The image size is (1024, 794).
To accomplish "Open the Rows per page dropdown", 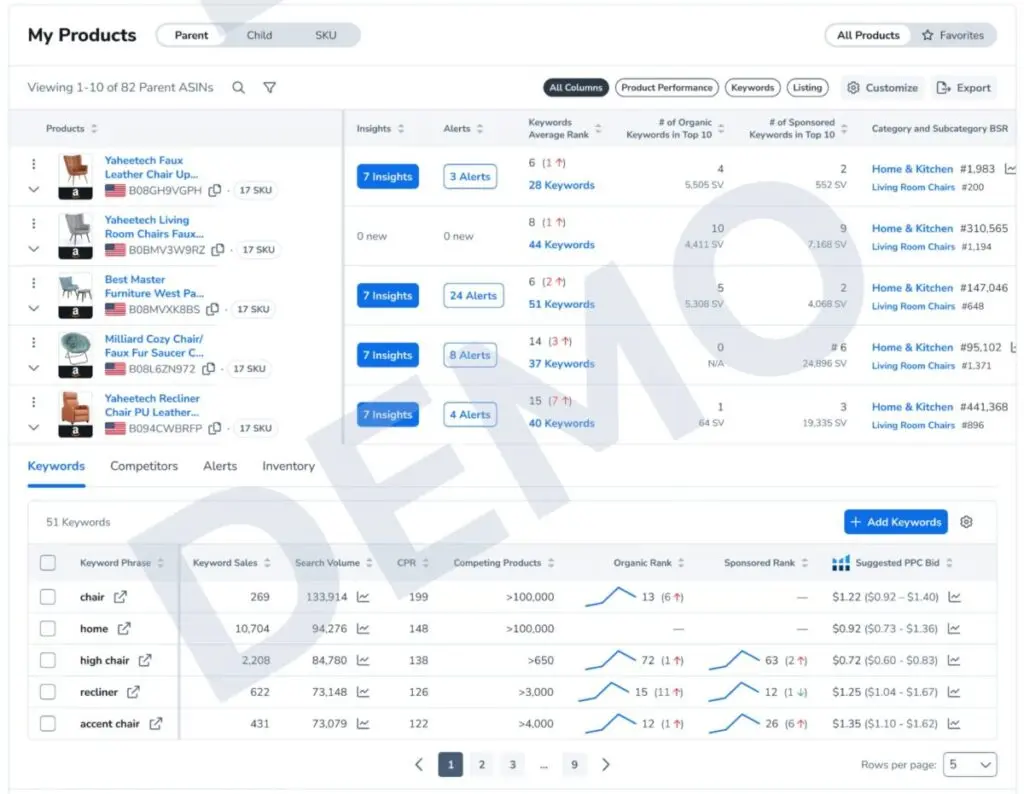I will (x=969, y=765).
